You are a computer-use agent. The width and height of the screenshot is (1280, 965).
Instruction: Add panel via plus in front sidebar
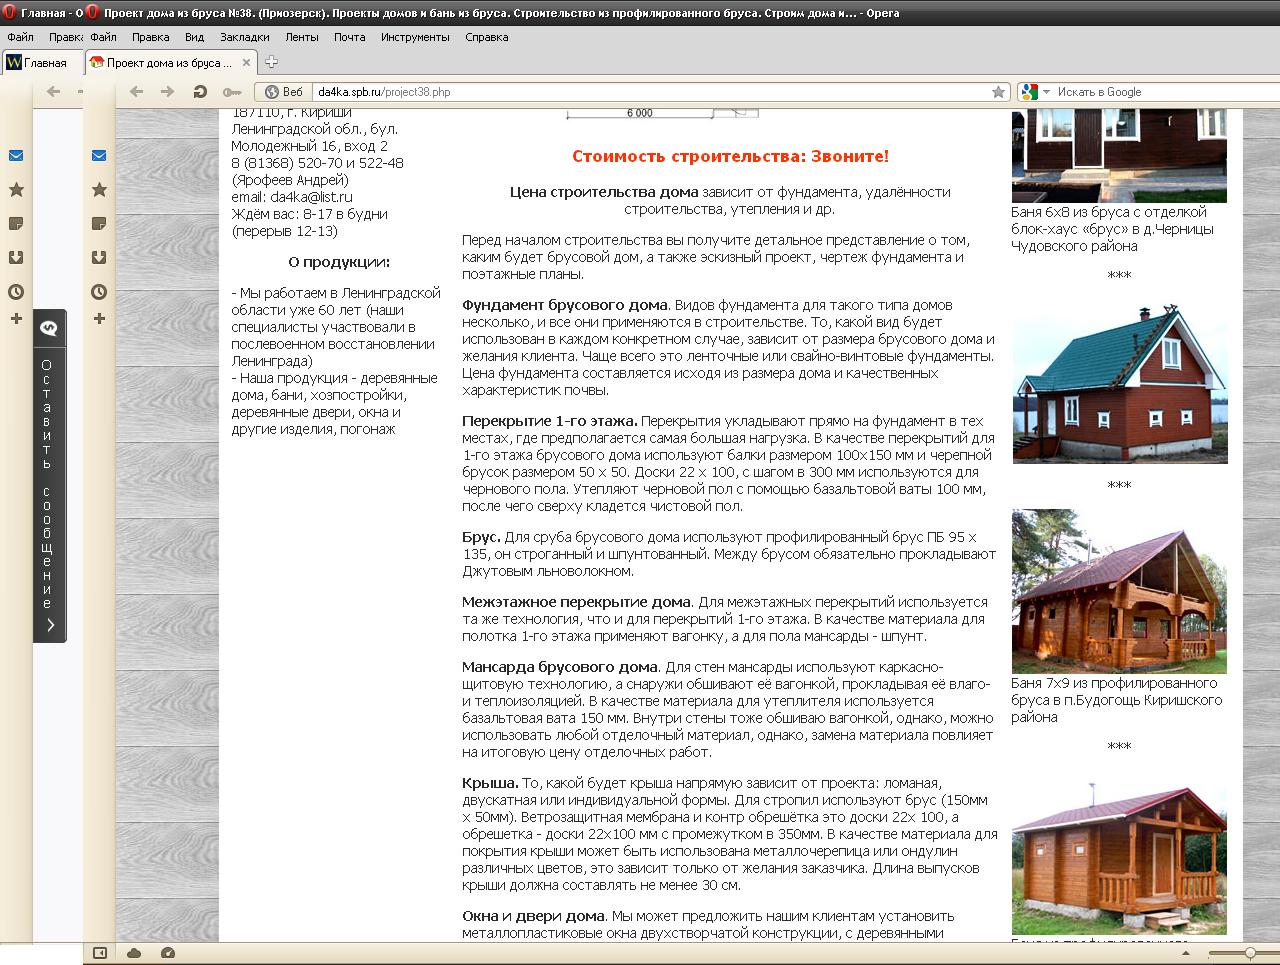point(99,319)
